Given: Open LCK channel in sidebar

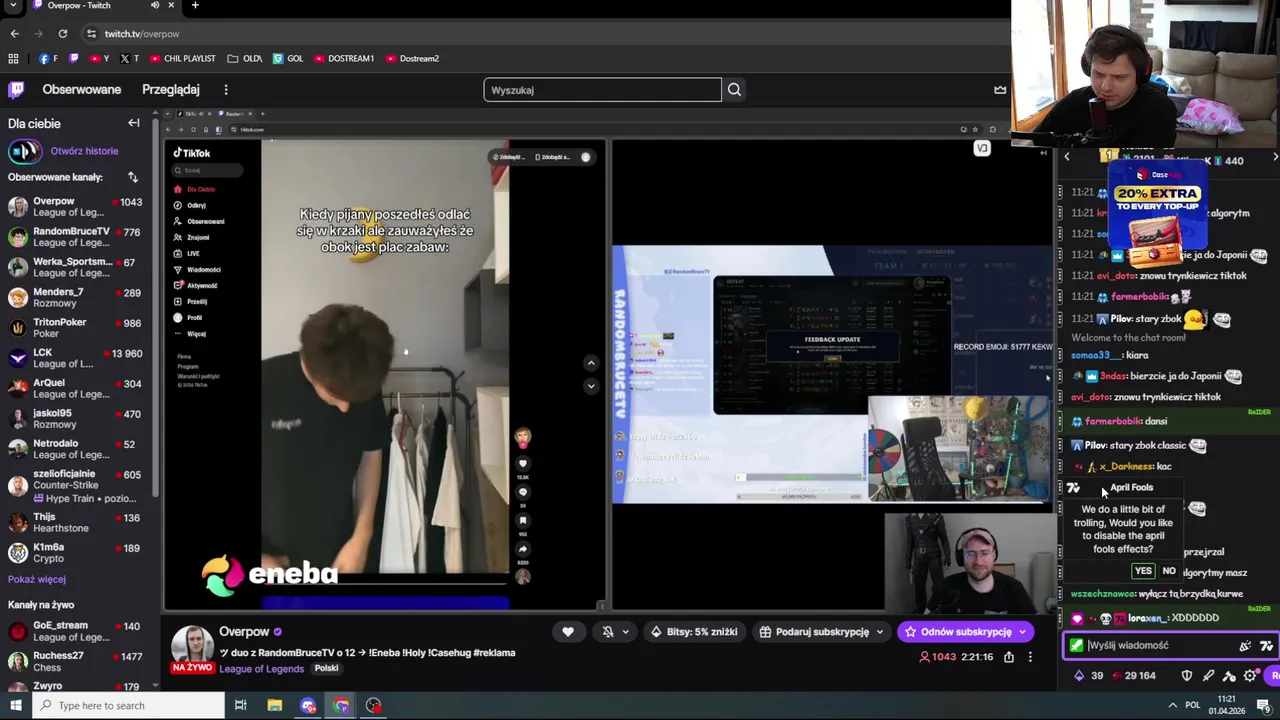Looking at the screenshot, I should 76,358.
